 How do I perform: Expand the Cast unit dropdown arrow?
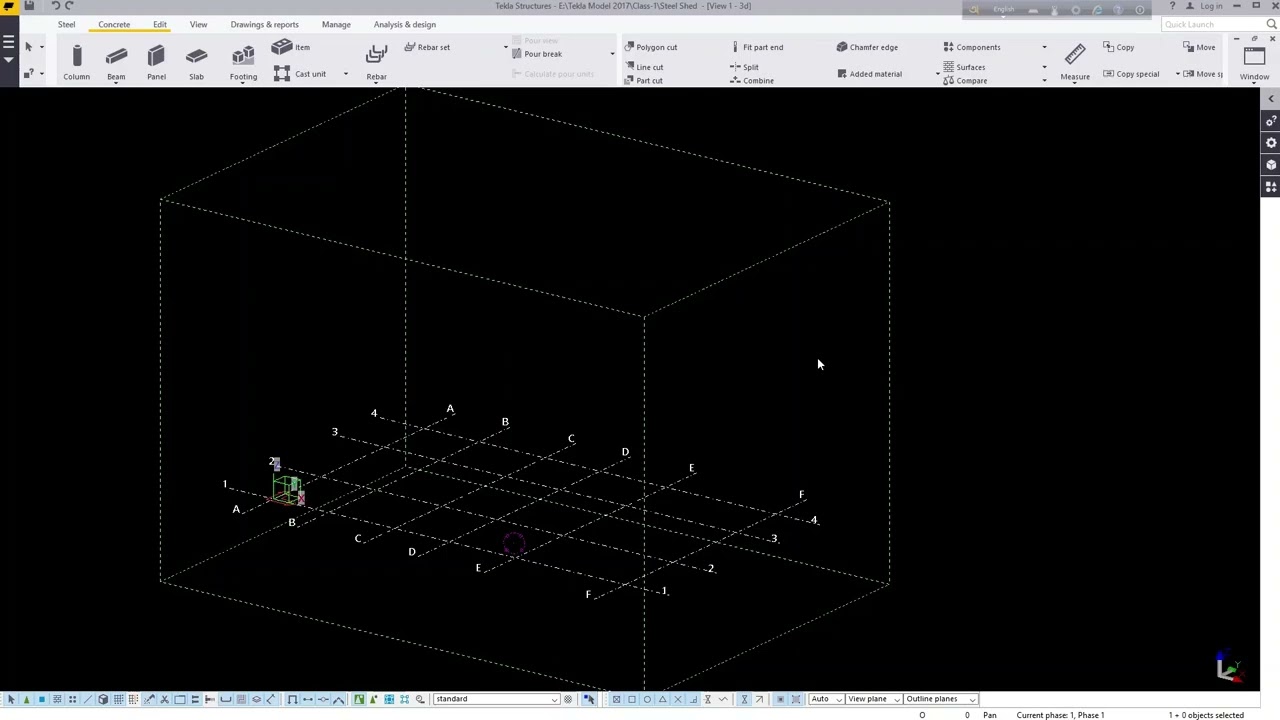pyautogui.click(x=346, y=74)
